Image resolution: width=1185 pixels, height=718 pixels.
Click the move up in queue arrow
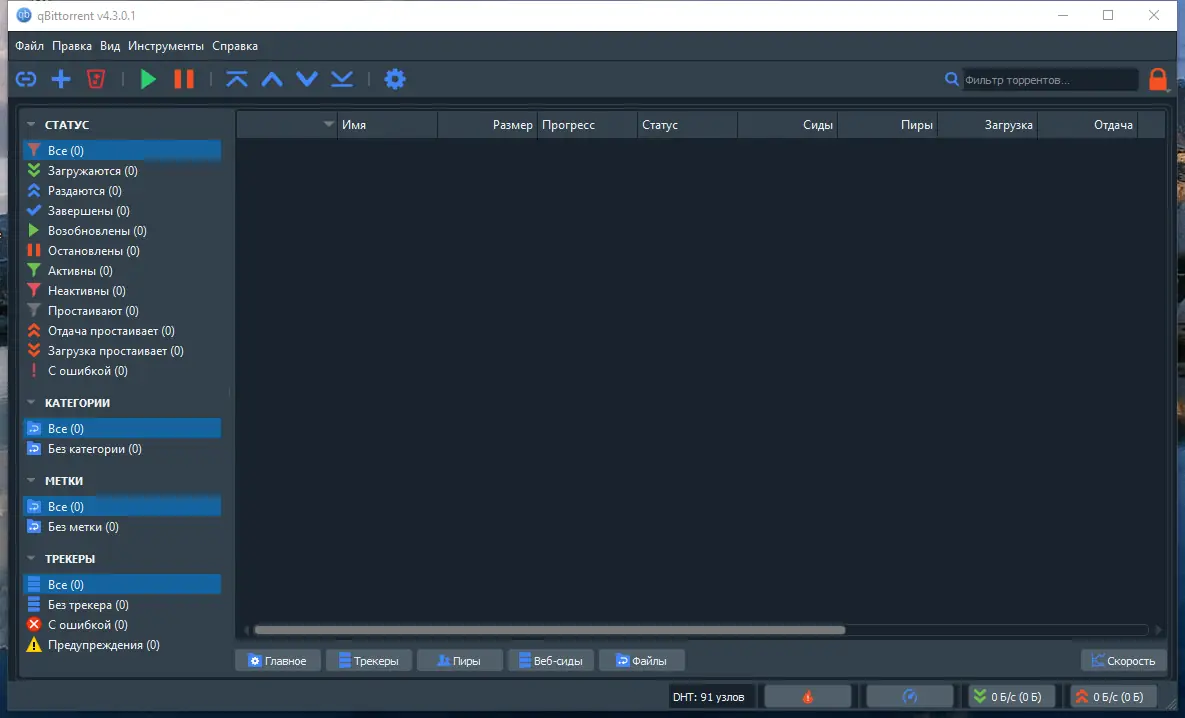pos(272,79)
